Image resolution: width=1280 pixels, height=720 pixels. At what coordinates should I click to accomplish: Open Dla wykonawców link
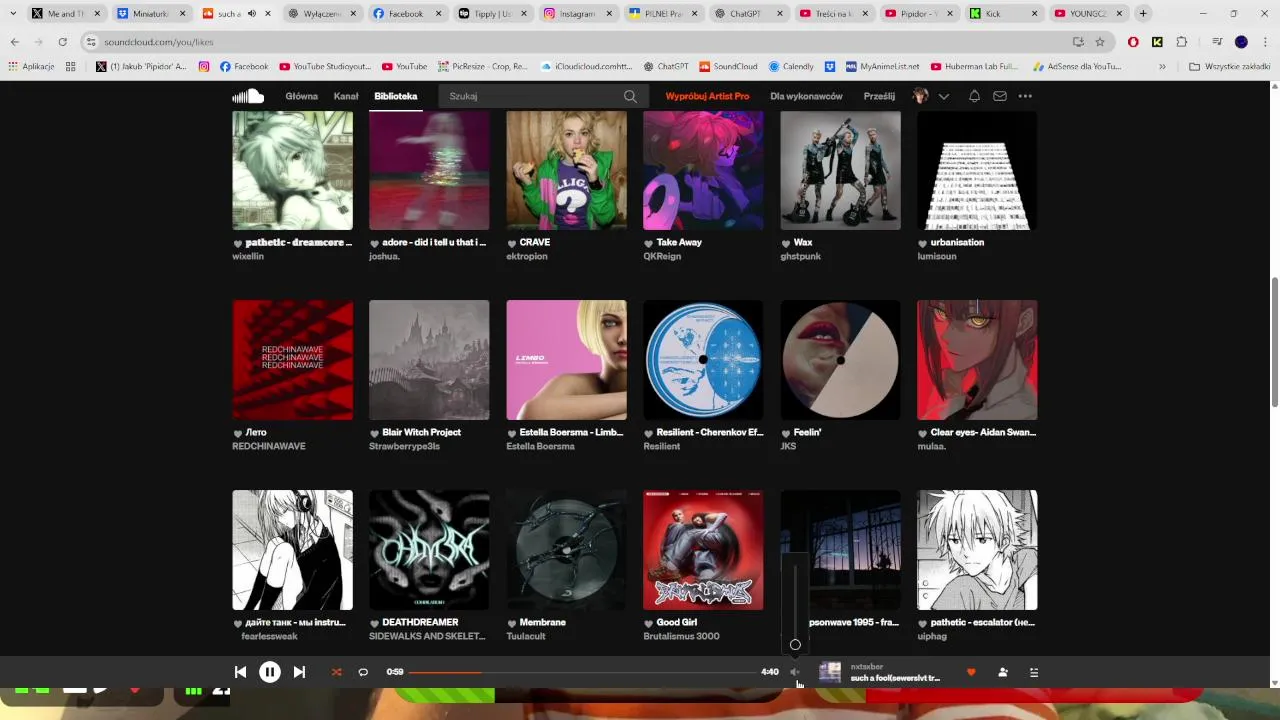806,96
